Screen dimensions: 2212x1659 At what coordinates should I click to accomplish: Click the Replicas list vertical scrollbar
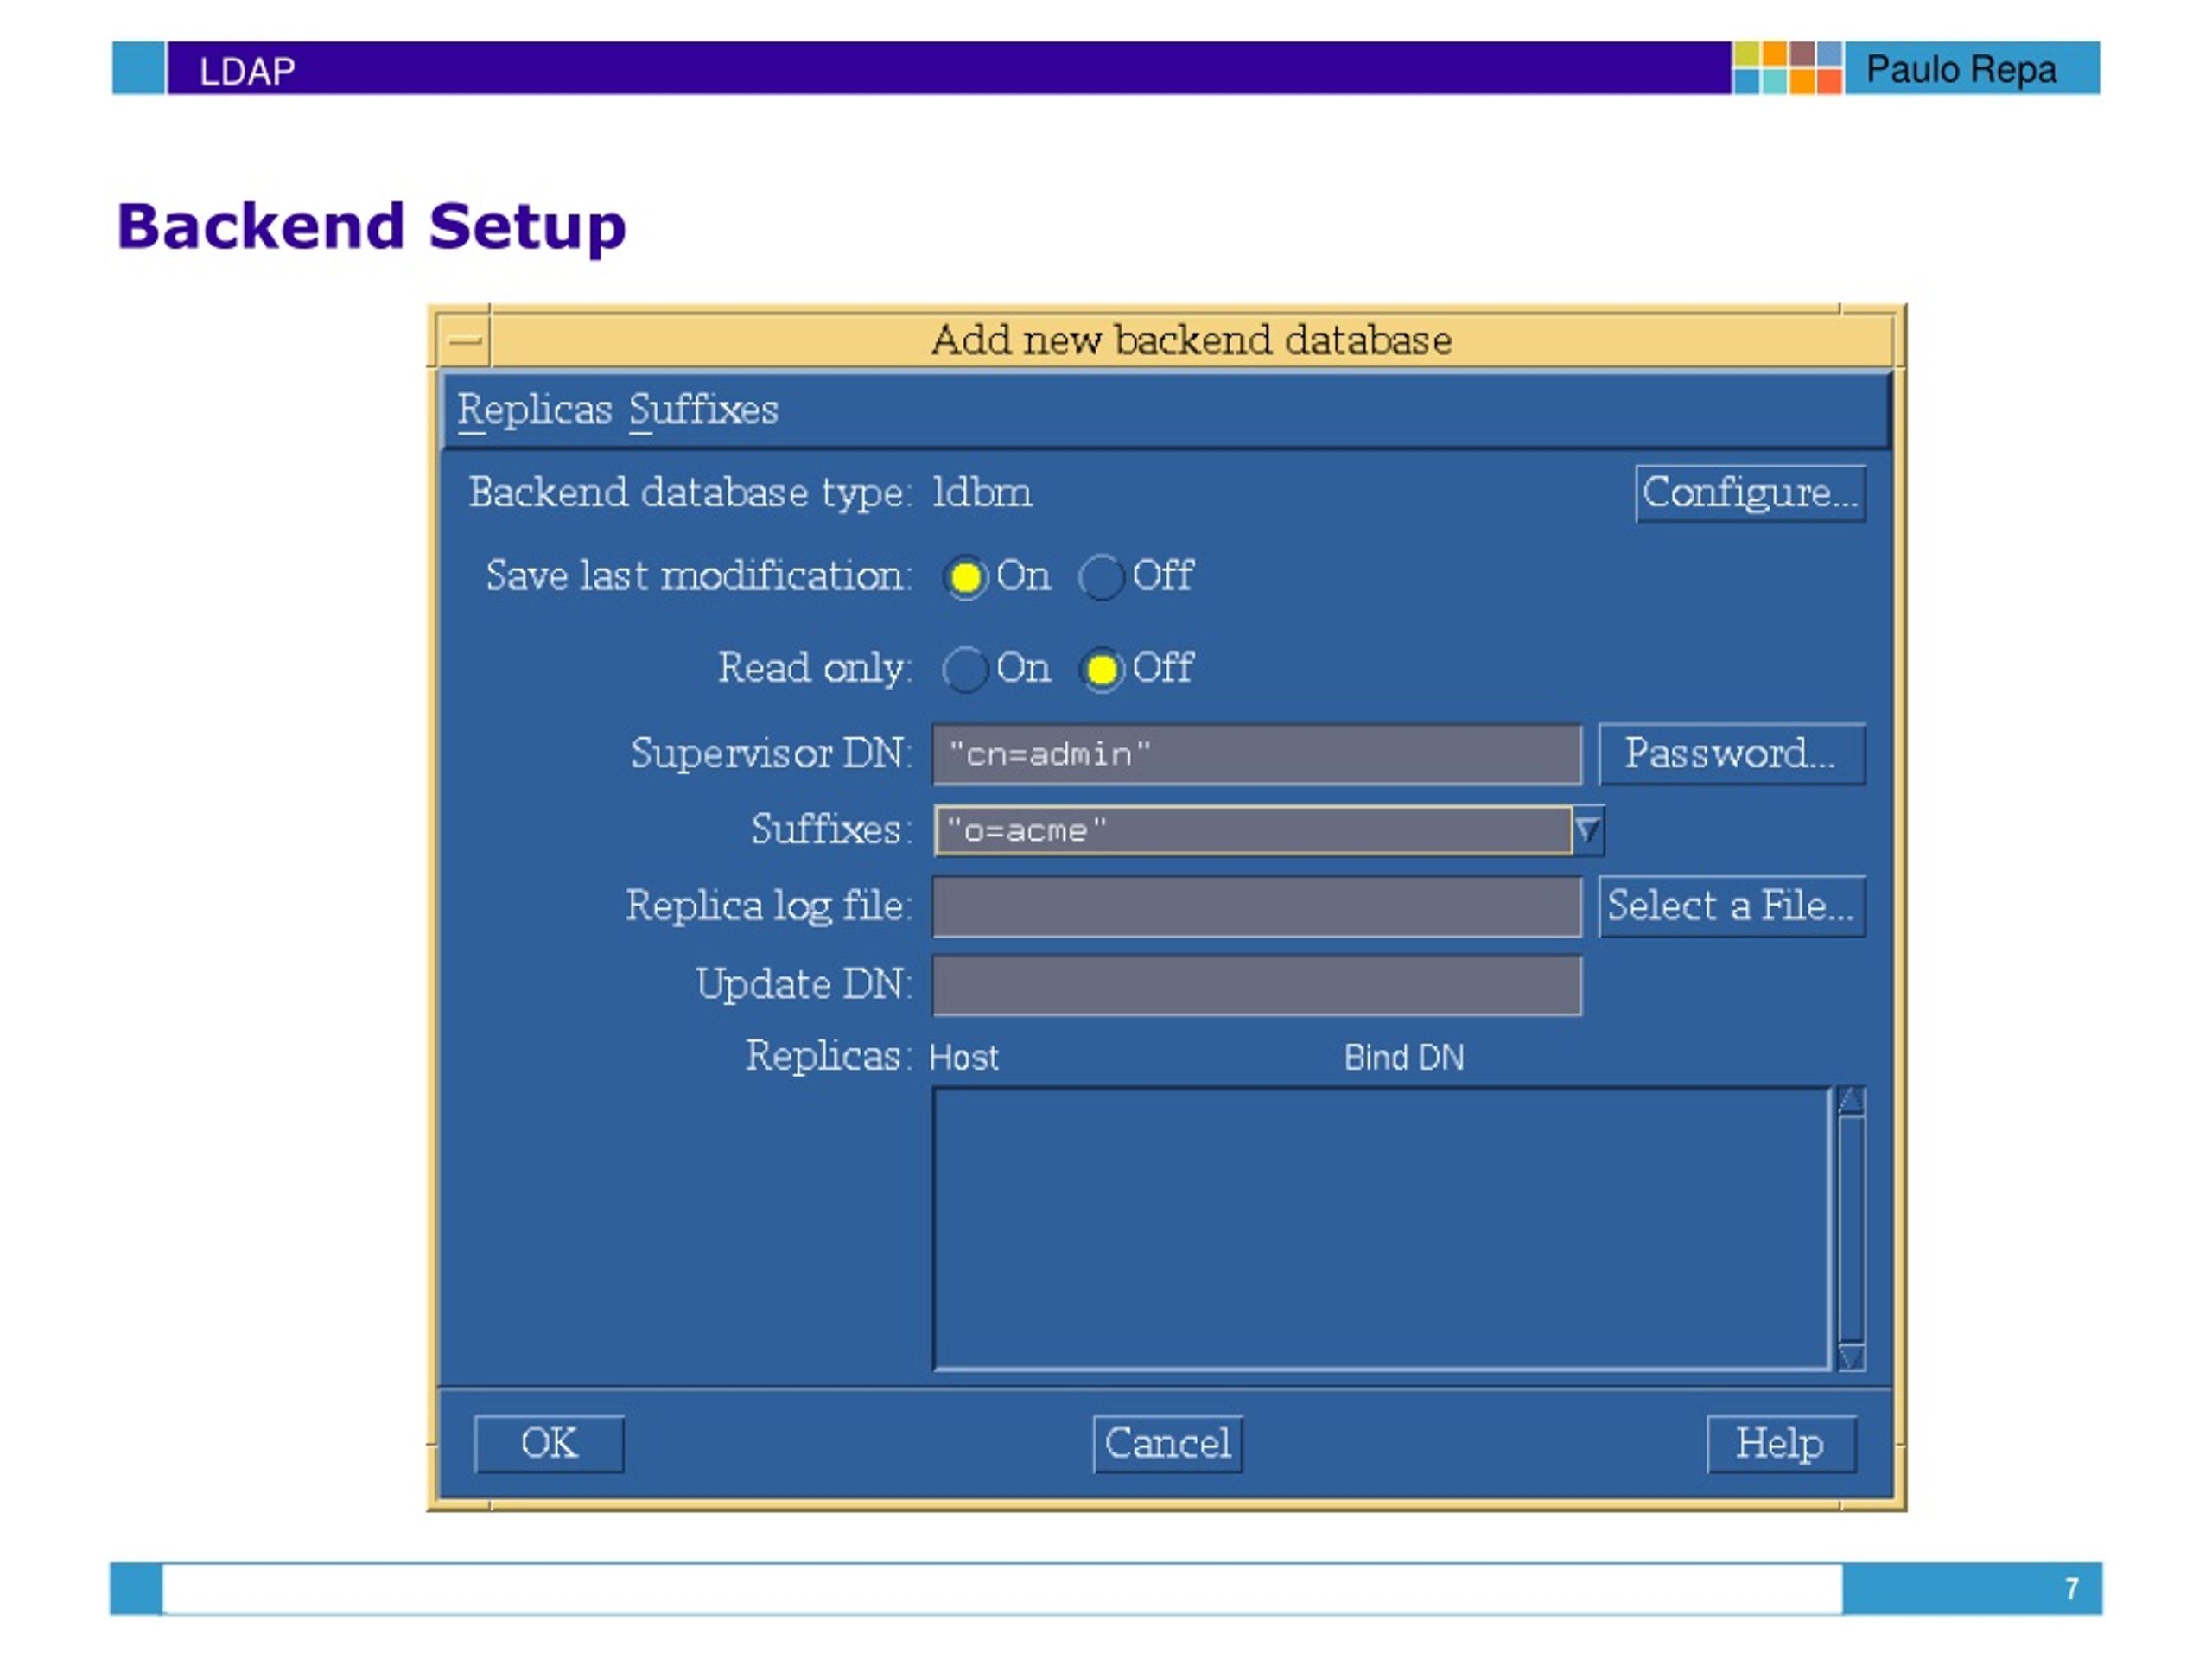point(1851,1229)
